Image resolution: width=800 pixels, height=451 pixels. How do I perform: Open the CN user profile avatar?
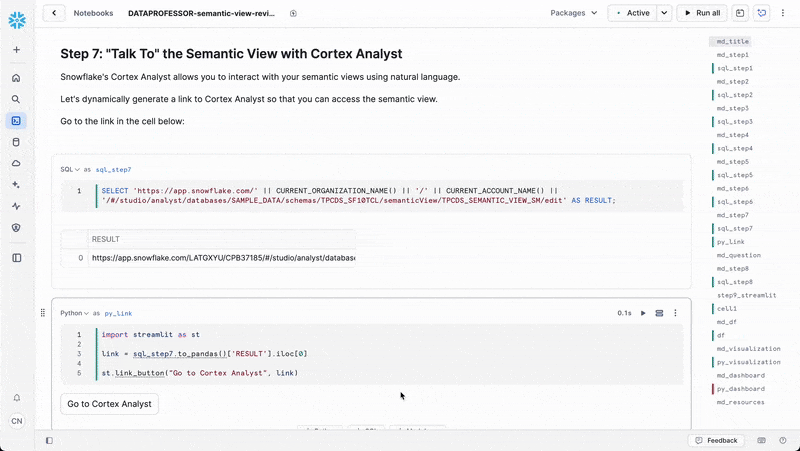[17, 421]
